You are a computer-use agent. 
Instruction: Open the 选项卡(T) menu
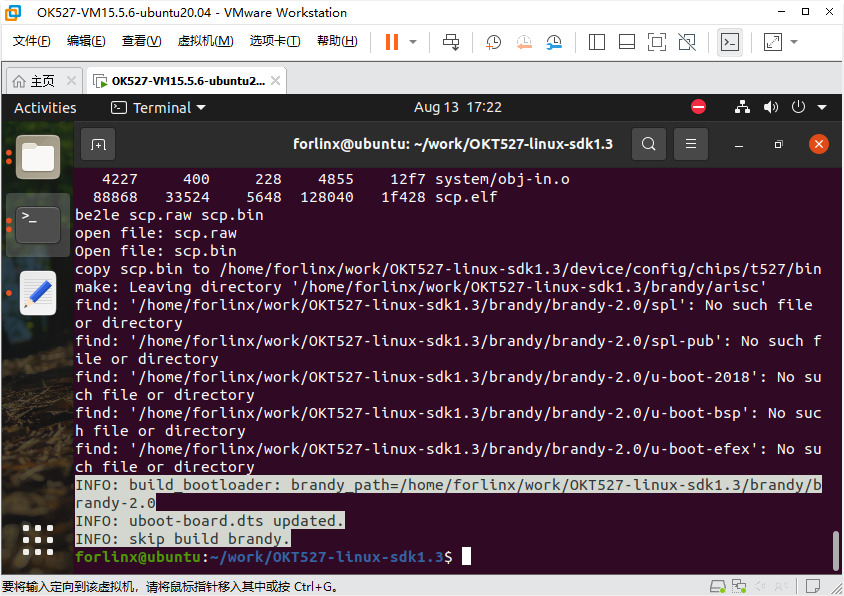coord(275,41)
